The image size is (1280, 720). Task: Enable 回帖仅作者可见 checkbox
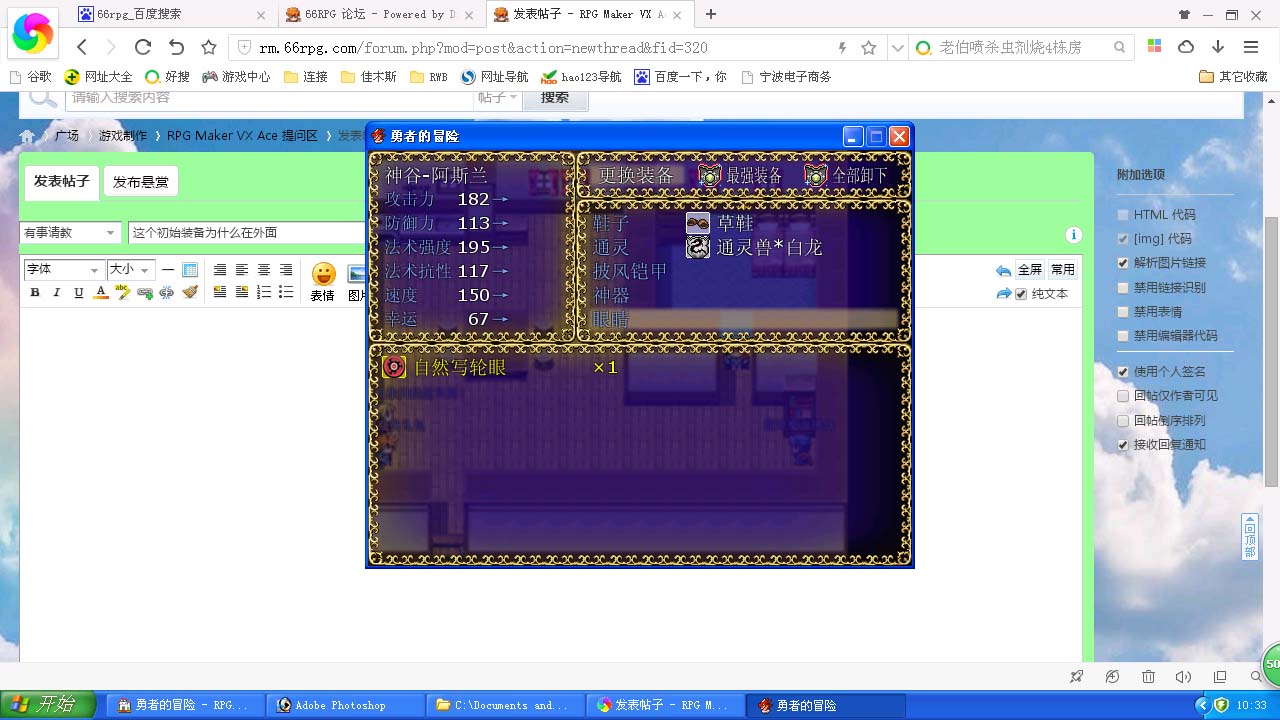(1123, 396)
